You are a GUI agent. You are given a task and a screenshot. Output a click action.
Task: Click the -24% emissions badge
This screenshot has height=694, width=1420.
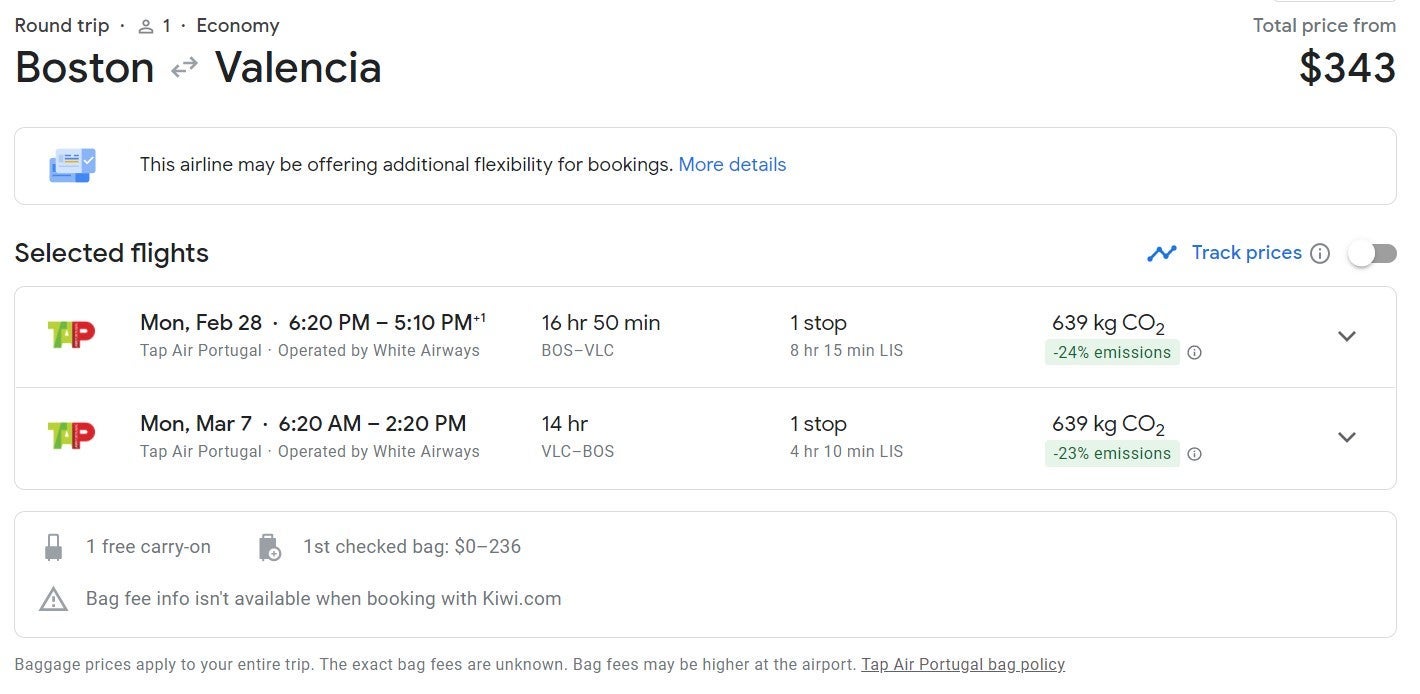coord(1111,352)
